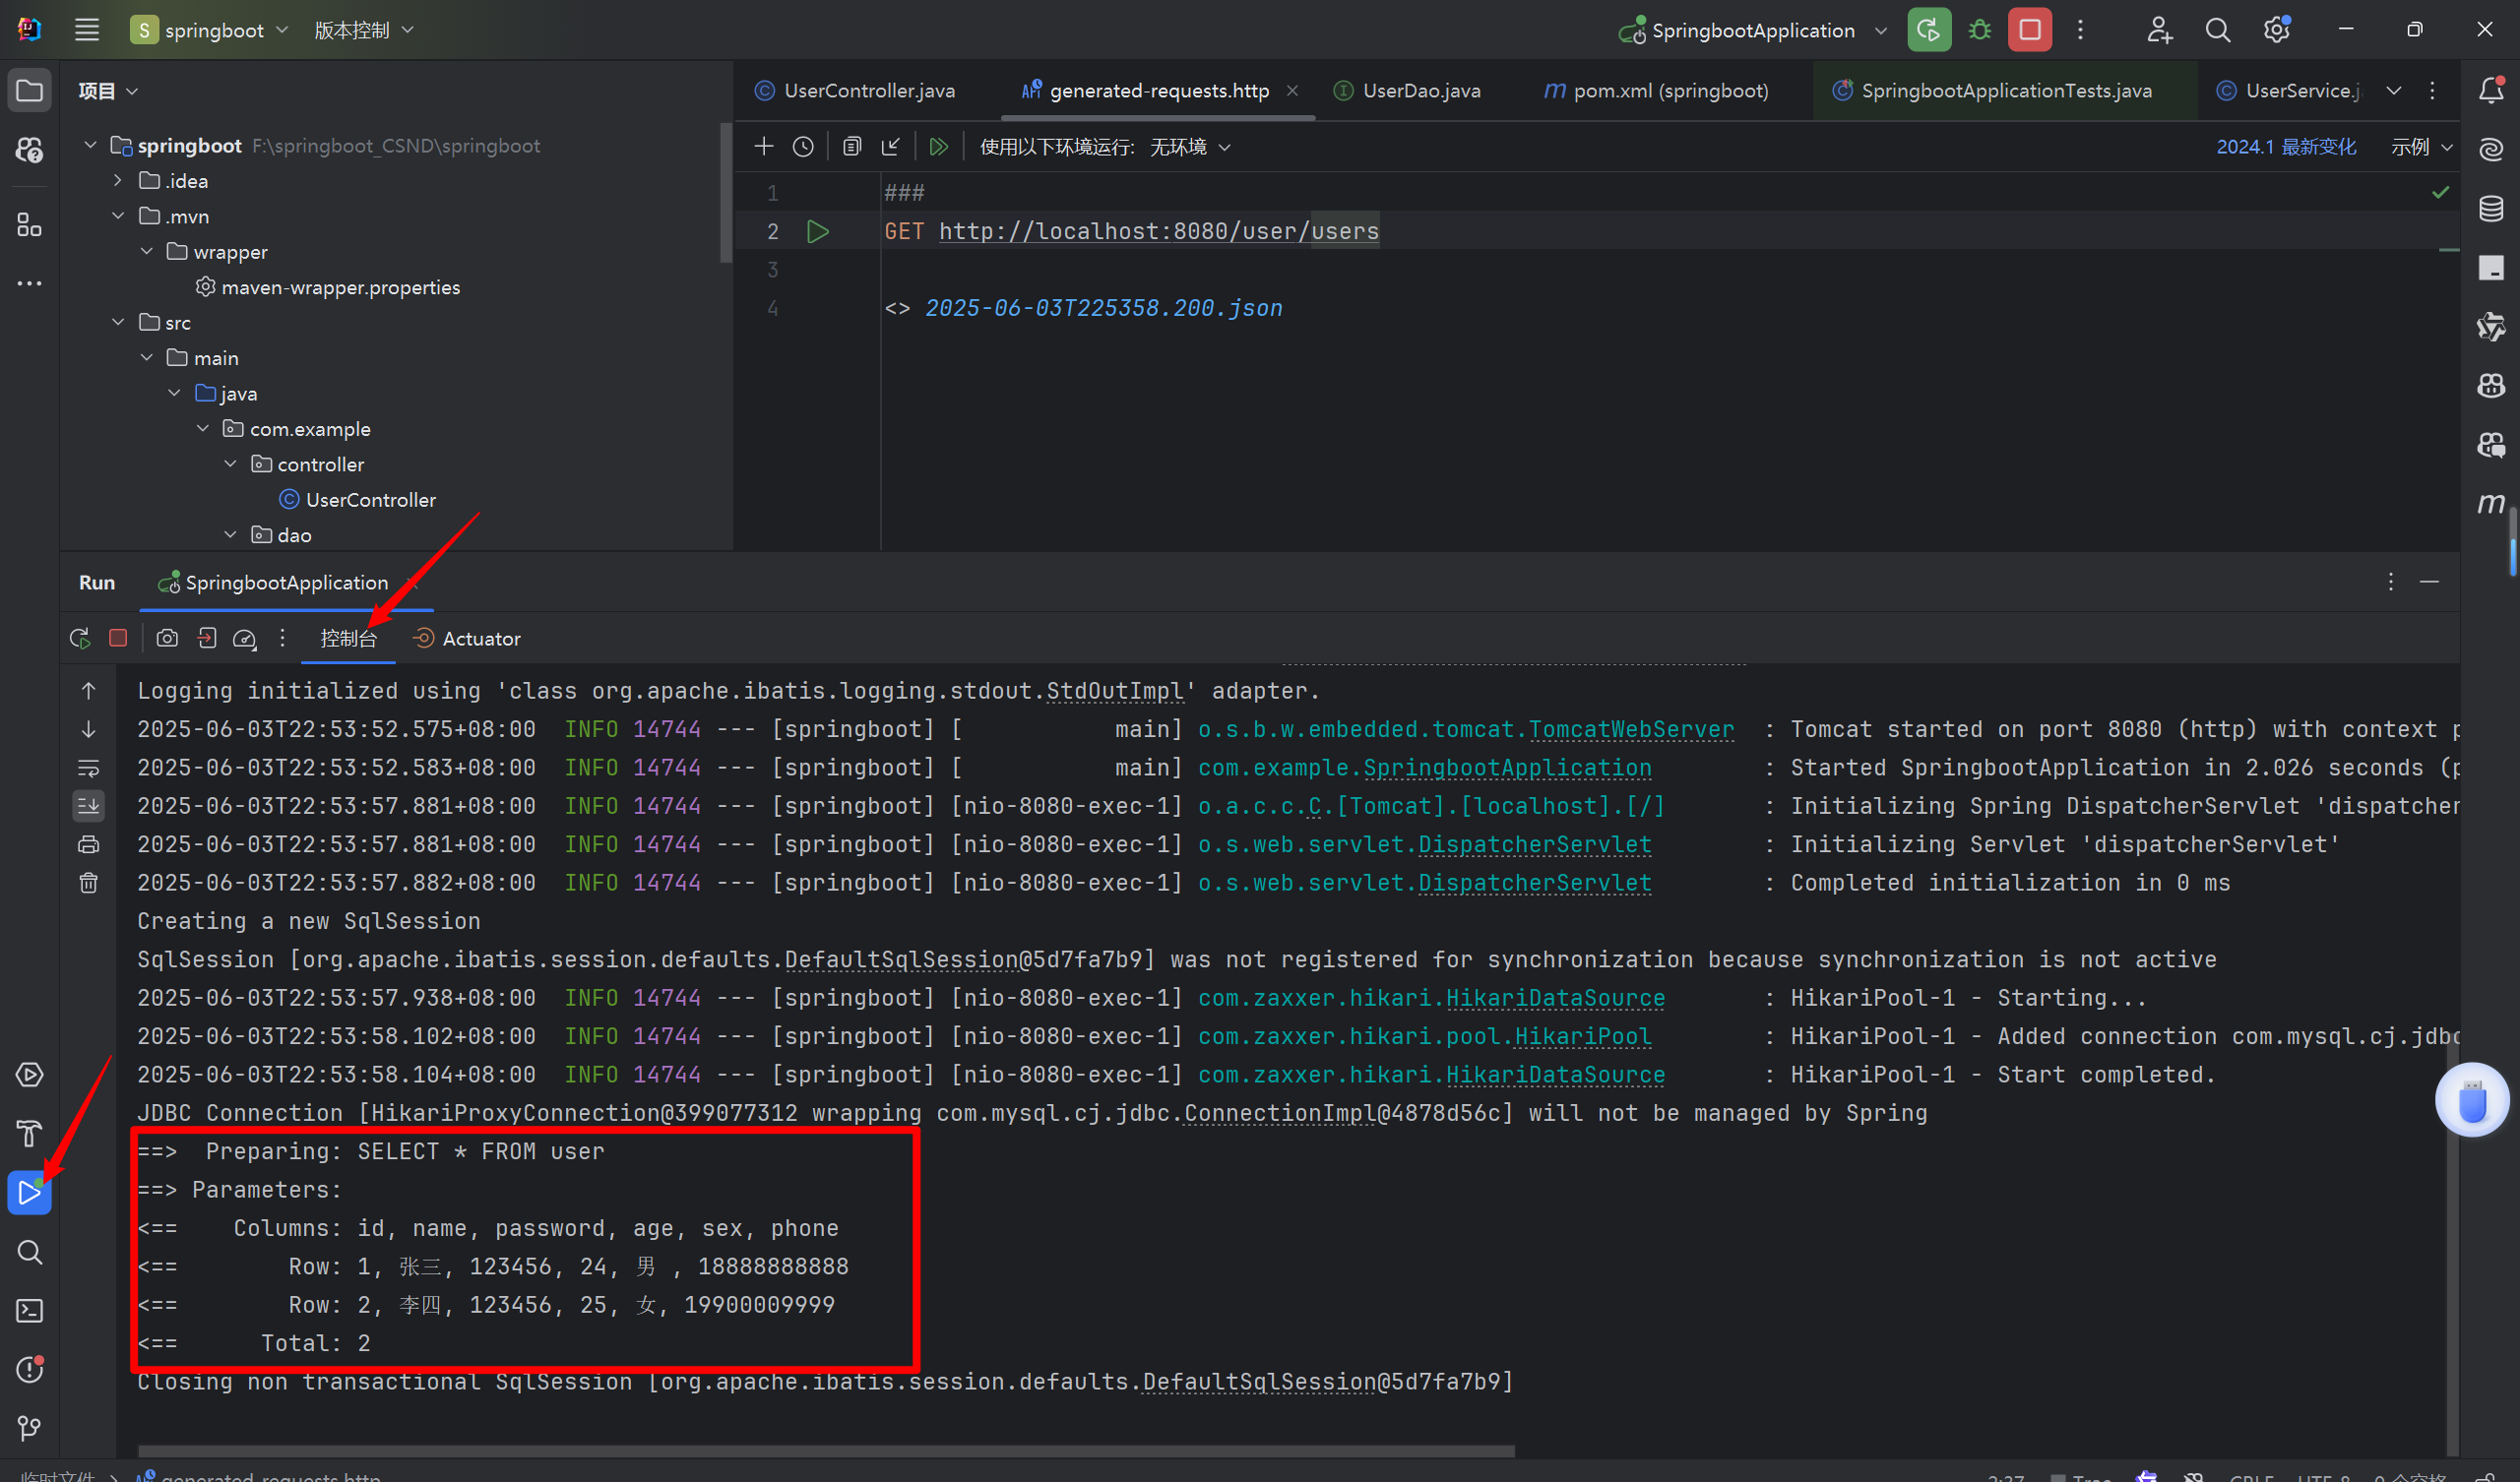Open the Database tool window icon

2490,208
